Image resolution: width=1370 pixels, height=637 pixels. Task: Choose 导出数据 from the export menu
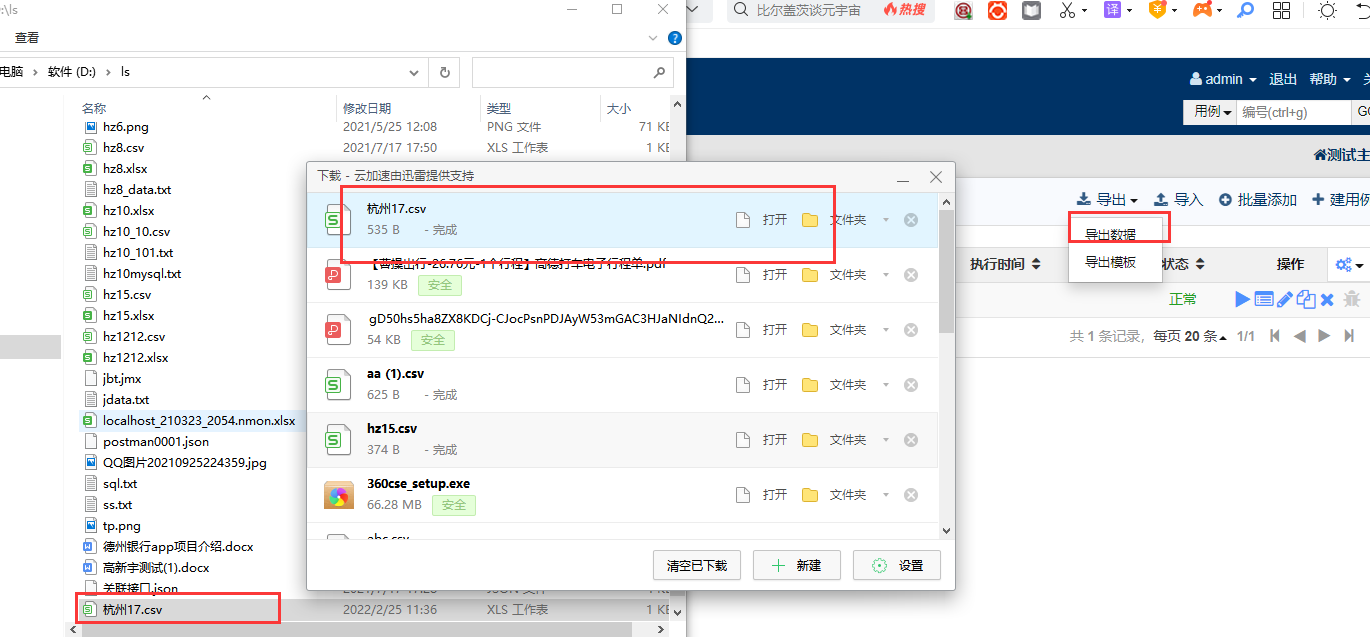coord(1110,234)
